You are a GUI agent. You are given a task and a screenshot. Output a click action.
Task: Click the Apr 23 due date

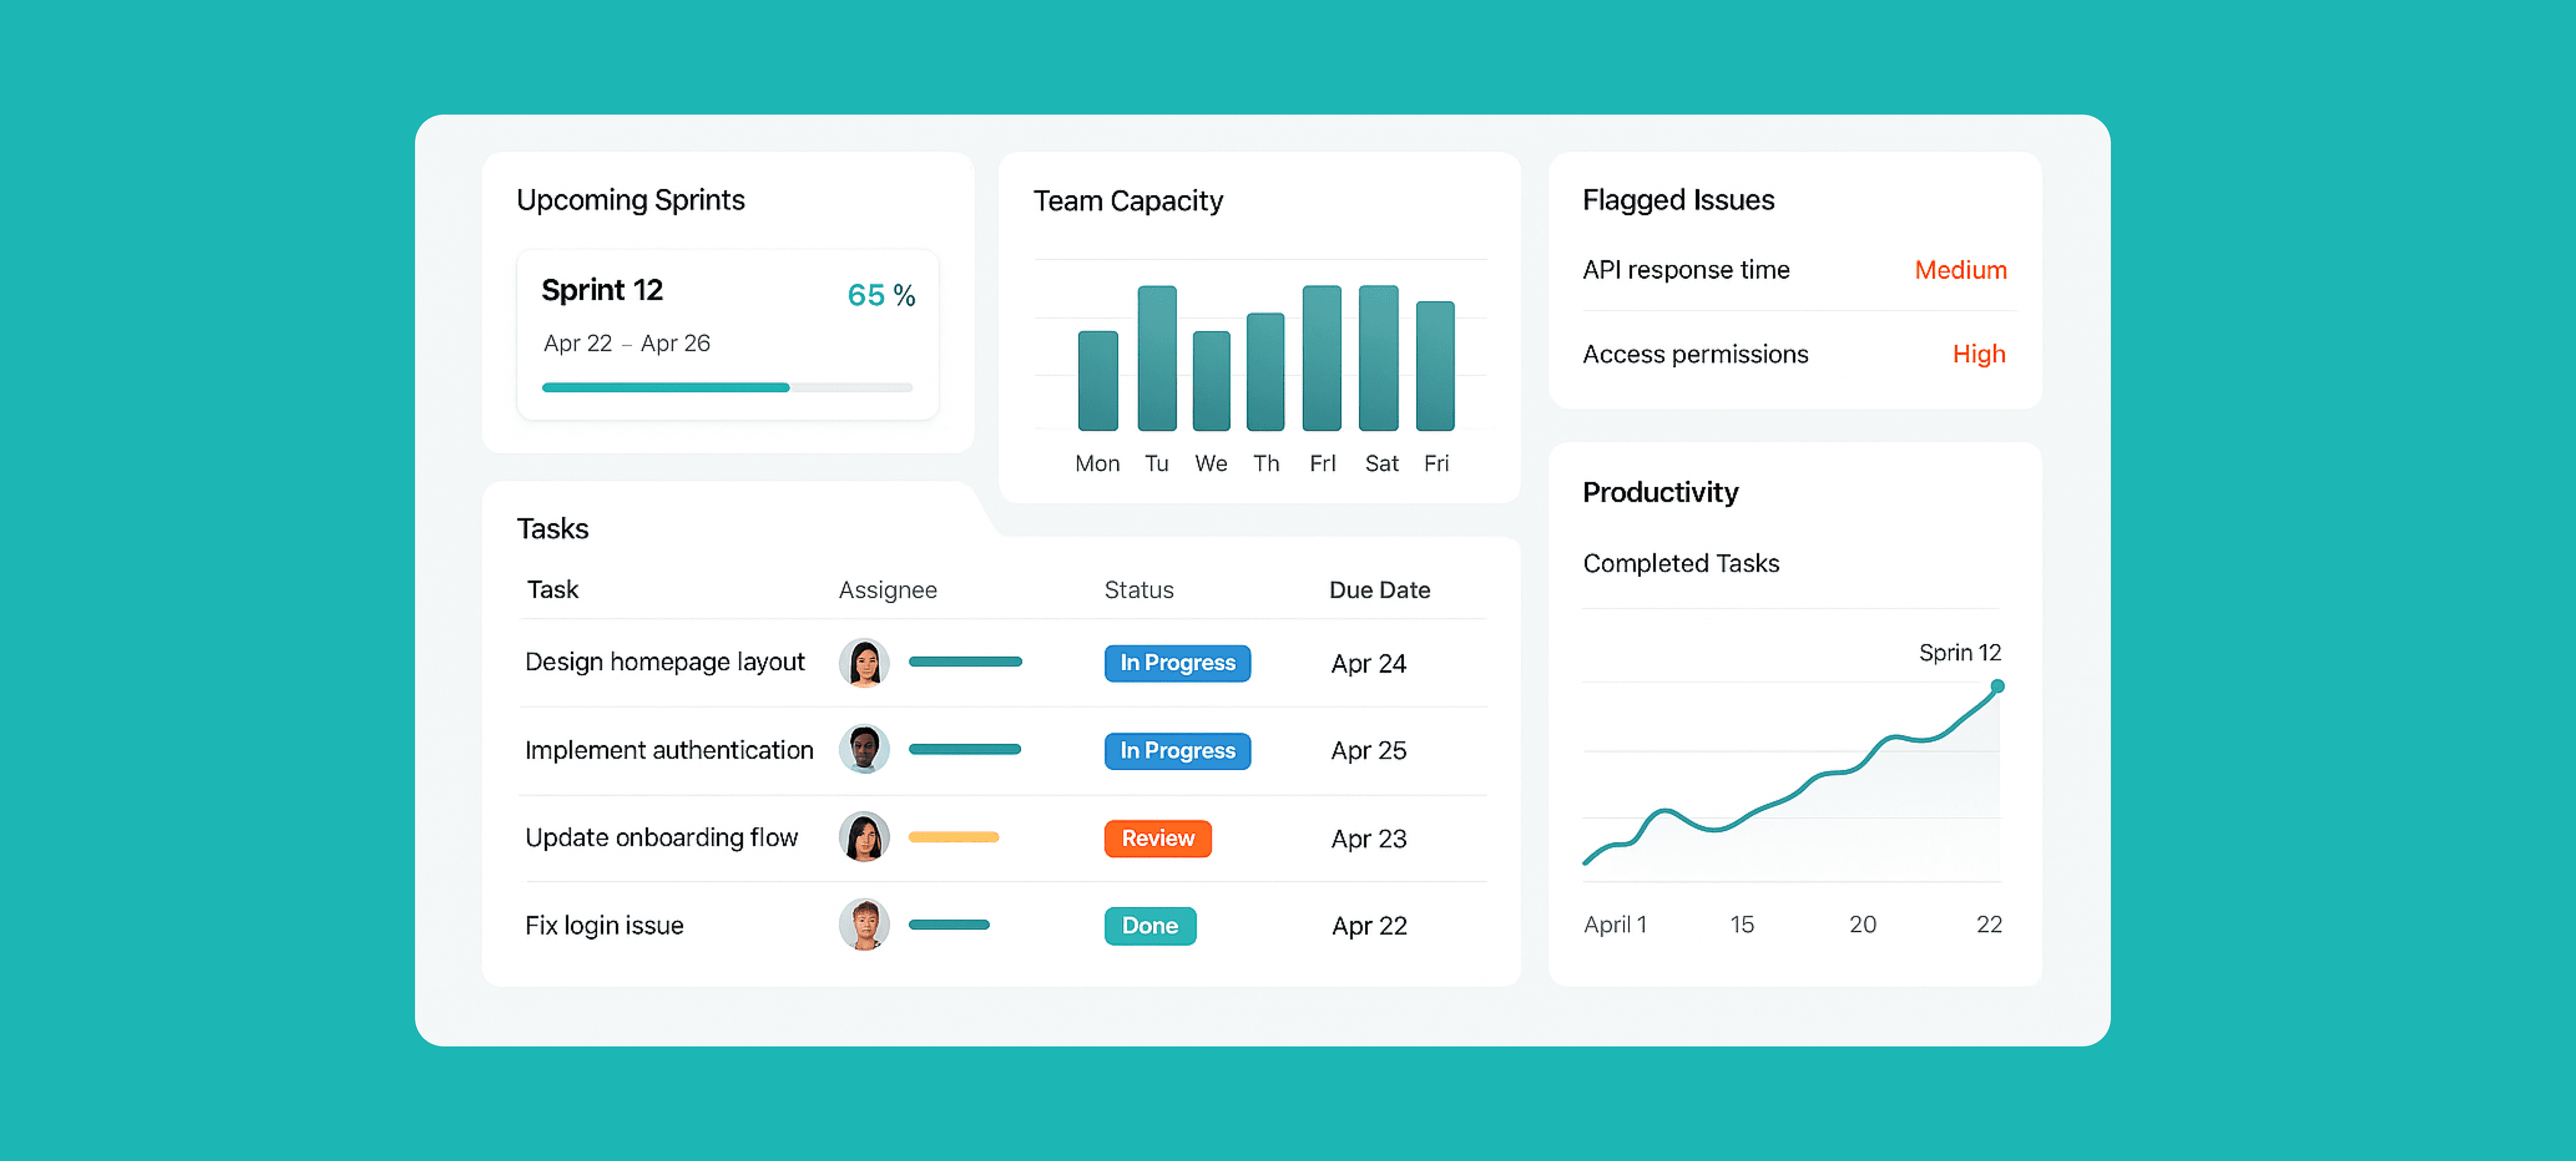pyautogui.click(x=1368, y=839)
